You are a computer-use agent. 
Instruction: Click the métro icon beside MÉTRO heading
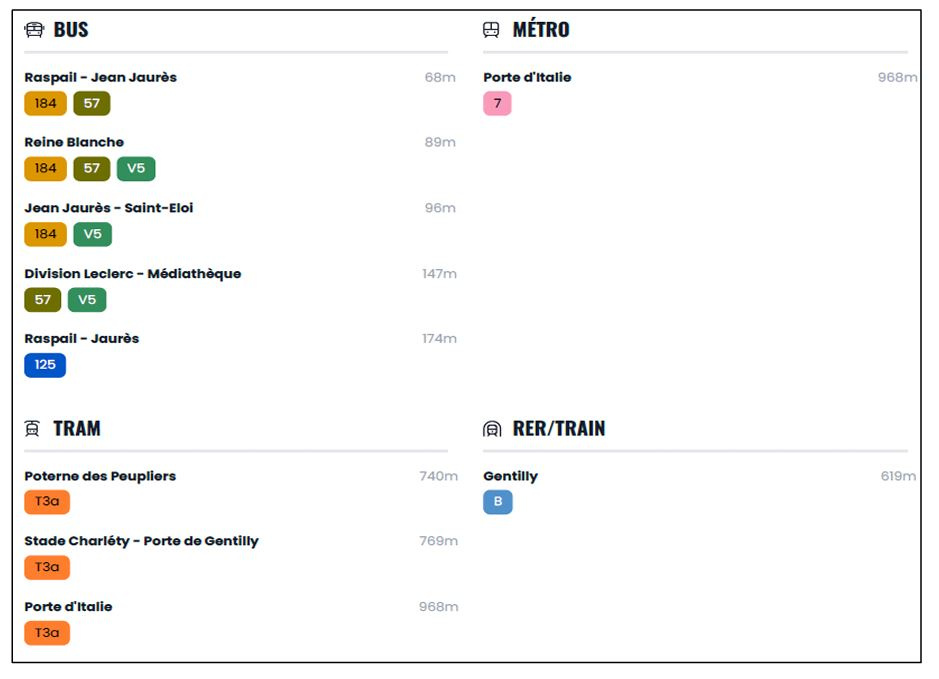coord(491,30)
